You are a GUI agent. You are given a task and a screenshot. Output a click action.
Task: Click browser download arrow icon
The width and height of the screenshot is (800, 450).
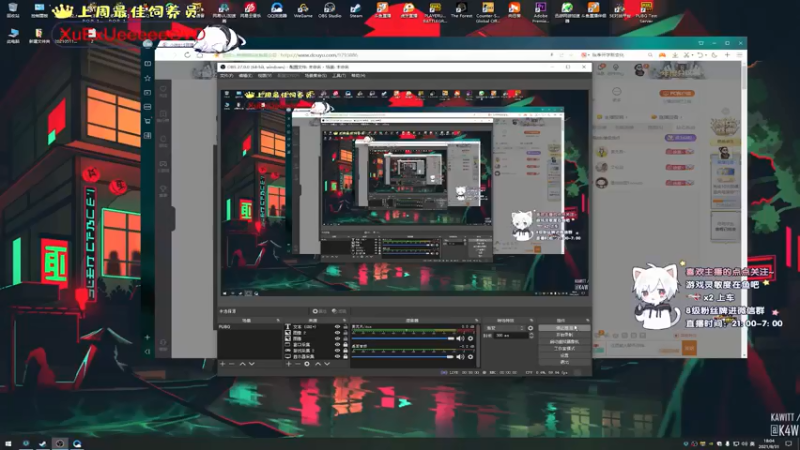675,55
